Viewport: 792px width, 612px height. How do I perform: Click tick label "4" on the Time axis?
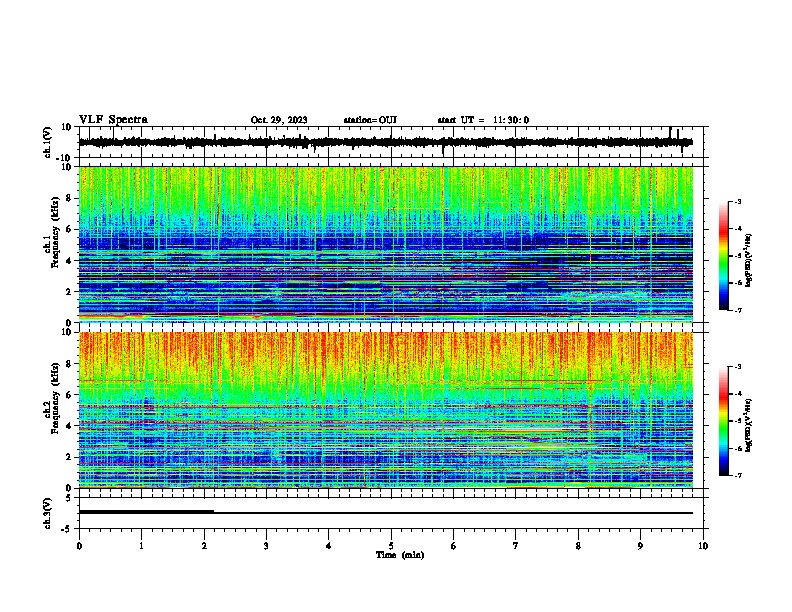point(329,546)
